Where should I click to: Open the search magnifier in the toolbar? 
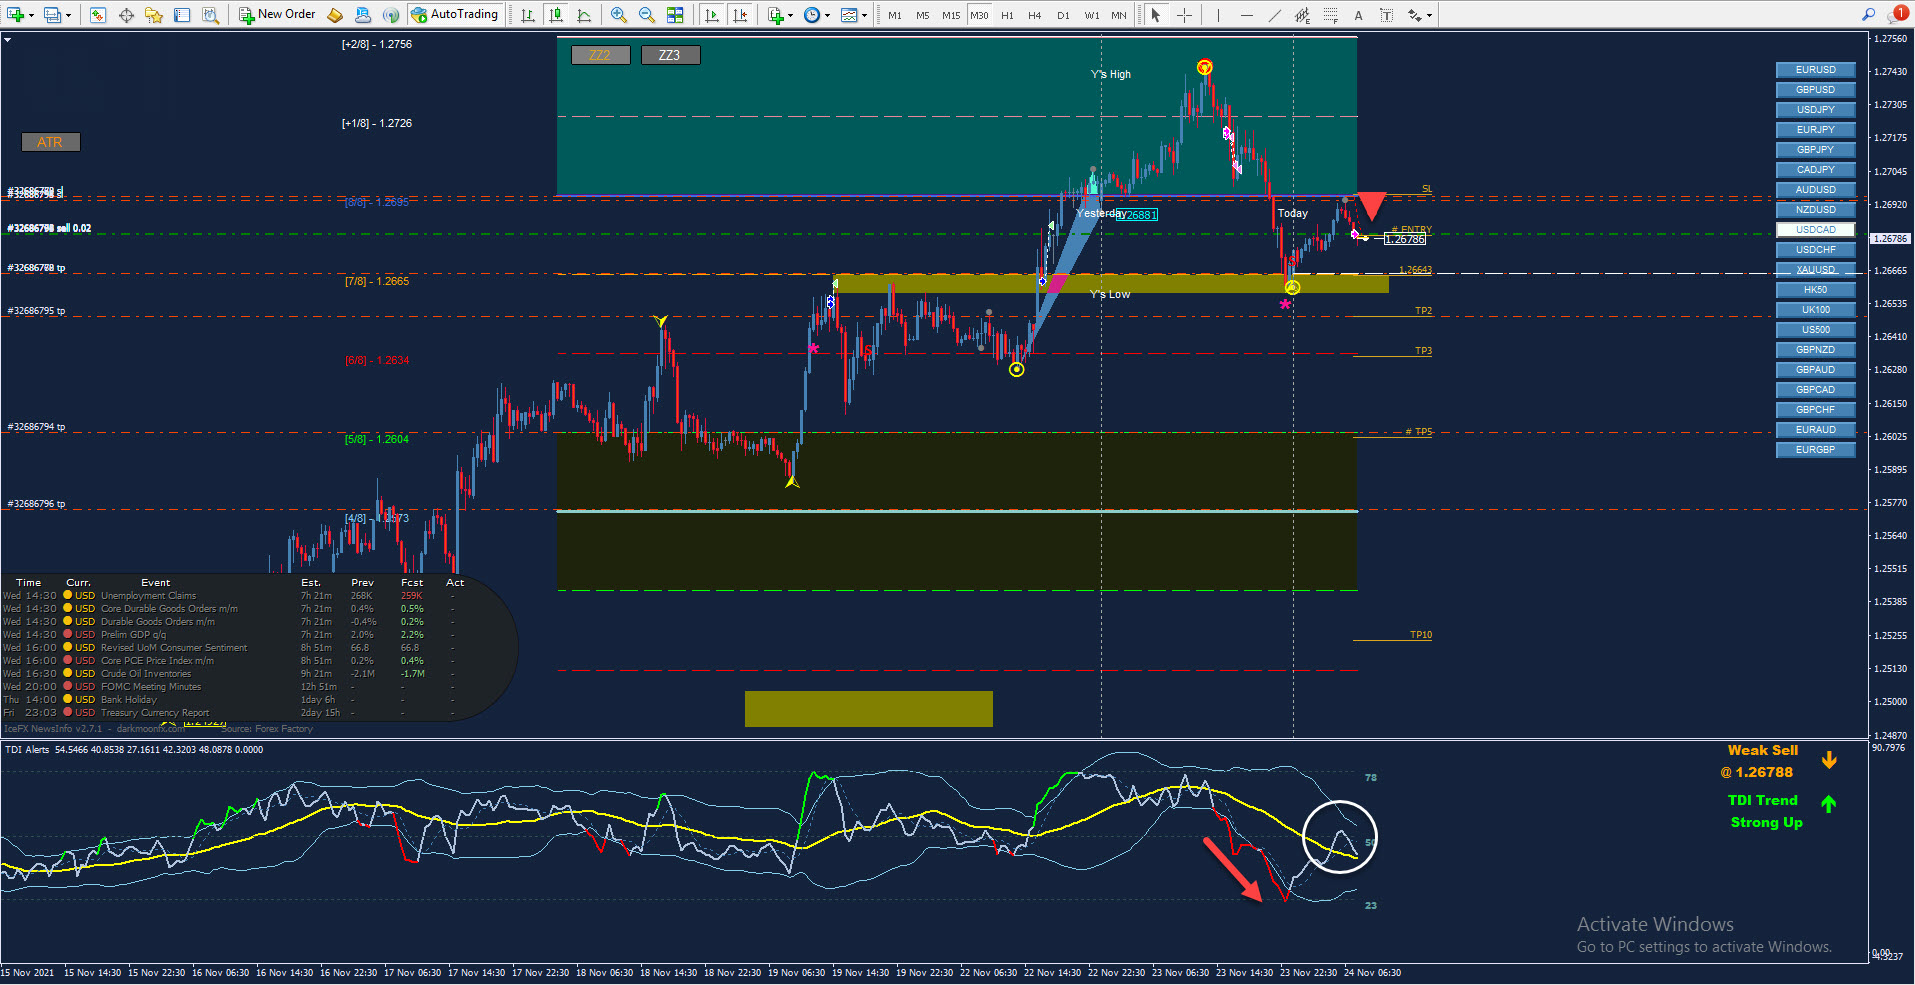click(x=1868, y=15)
